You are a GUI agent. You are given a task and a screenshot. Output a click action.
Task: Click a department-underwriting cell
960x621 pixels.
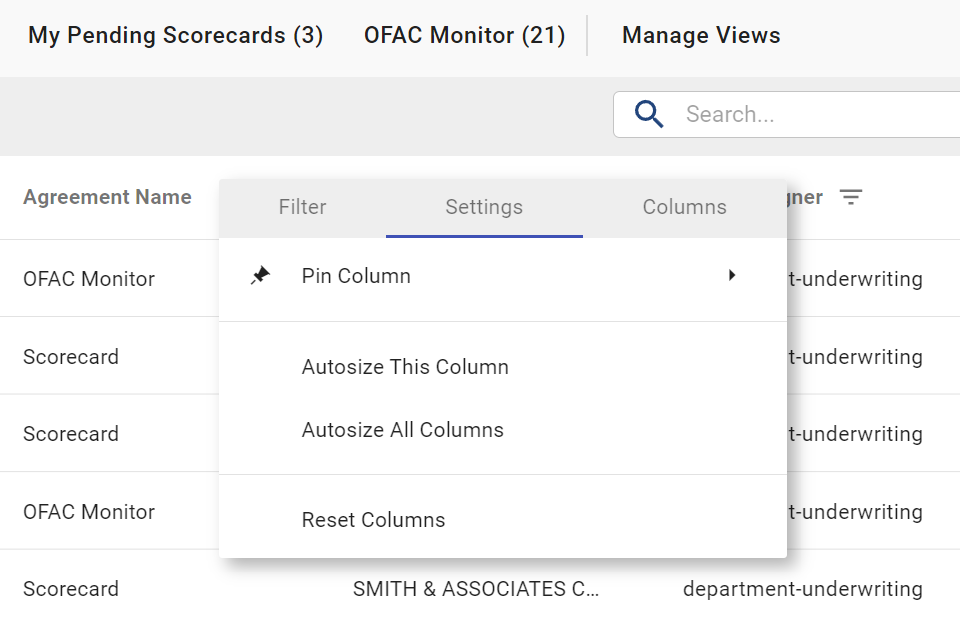click(804, 589)
